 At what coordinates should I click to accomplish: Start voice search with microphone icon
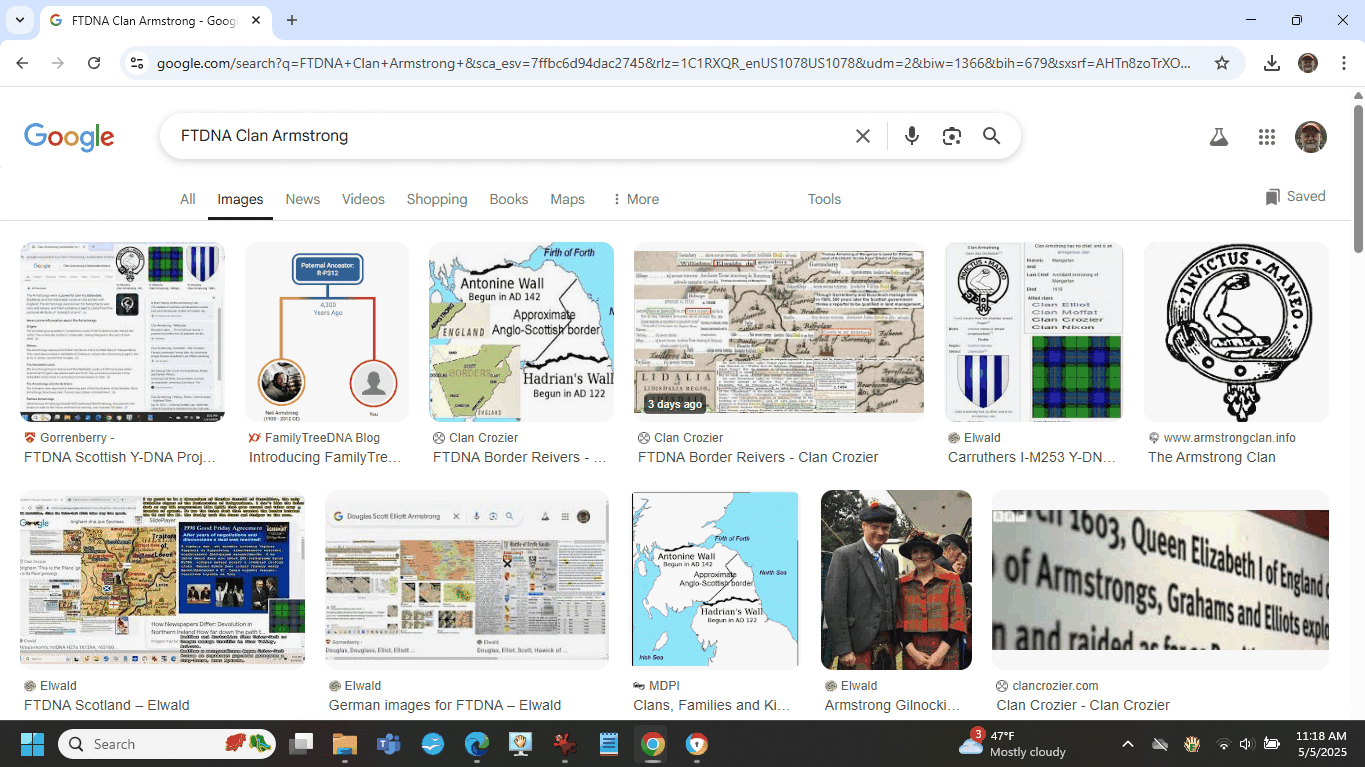(911, 136)
